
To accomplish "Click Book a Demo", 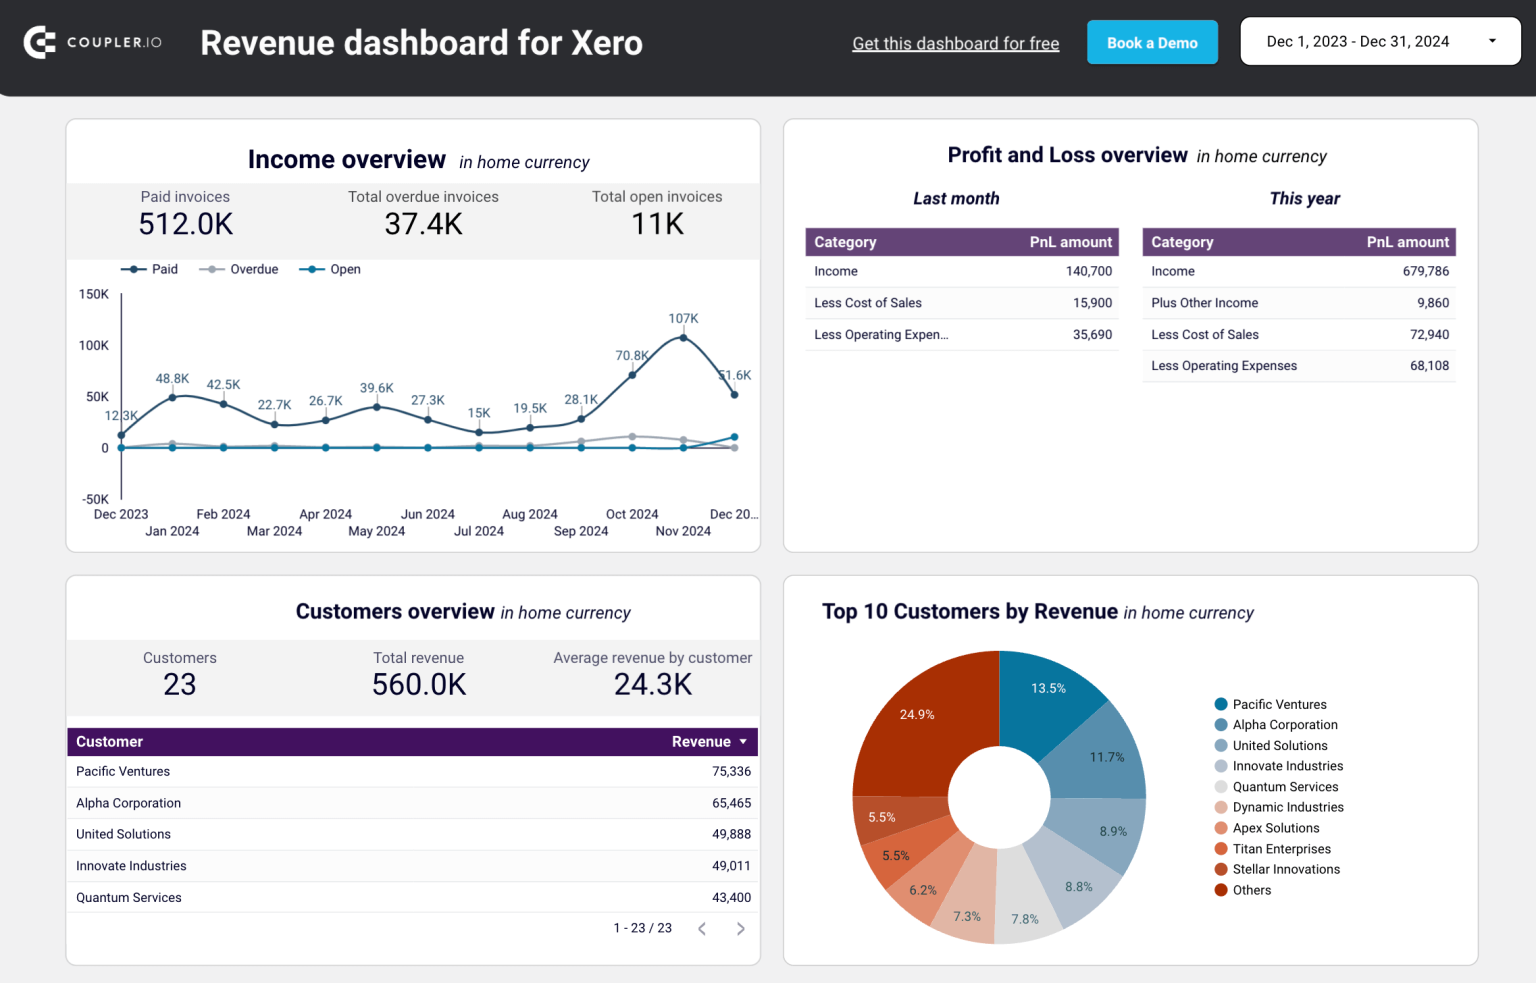I will pyautogui.click(x=1152, y=42).
